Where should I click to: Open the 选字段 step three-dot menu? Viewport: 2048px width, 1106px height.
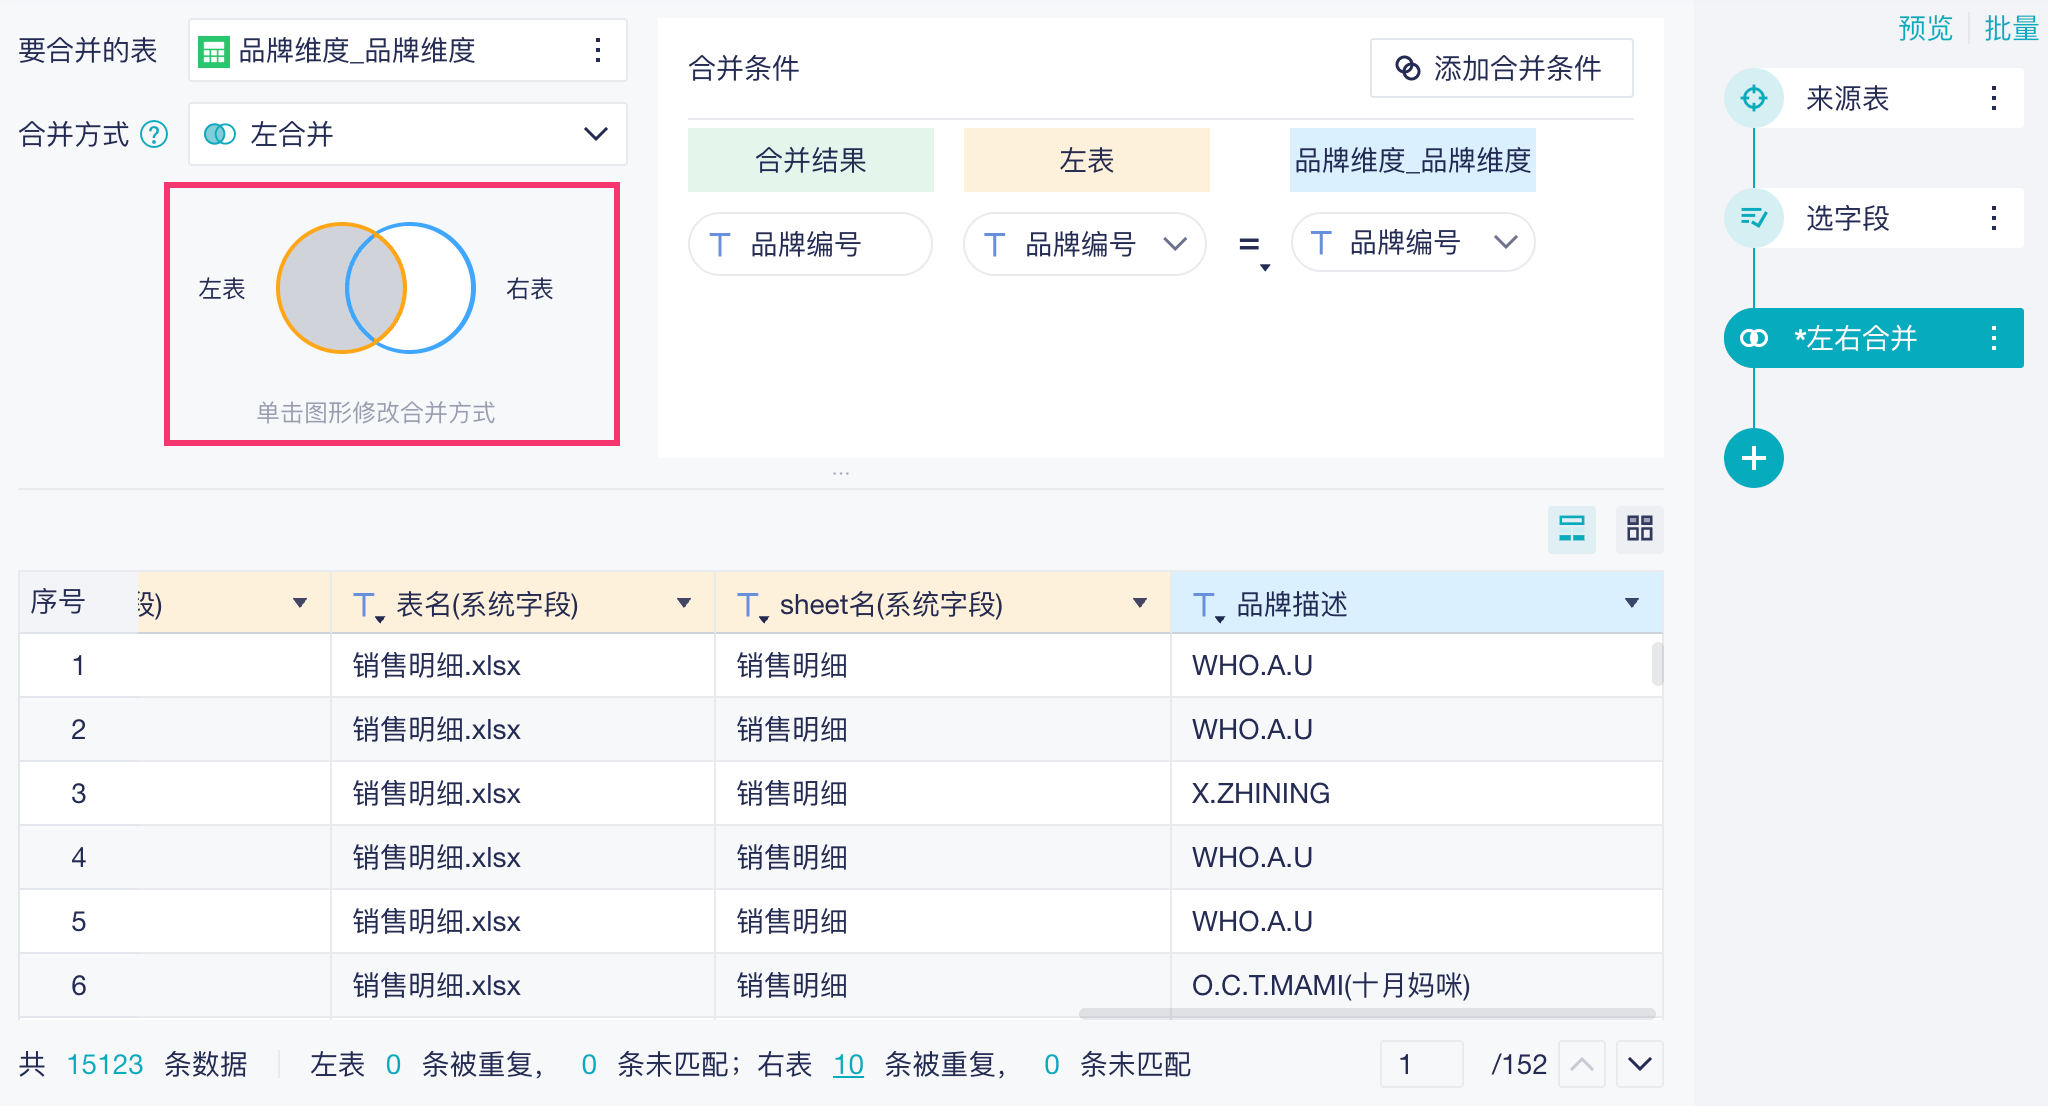(x=1993, y=218)
